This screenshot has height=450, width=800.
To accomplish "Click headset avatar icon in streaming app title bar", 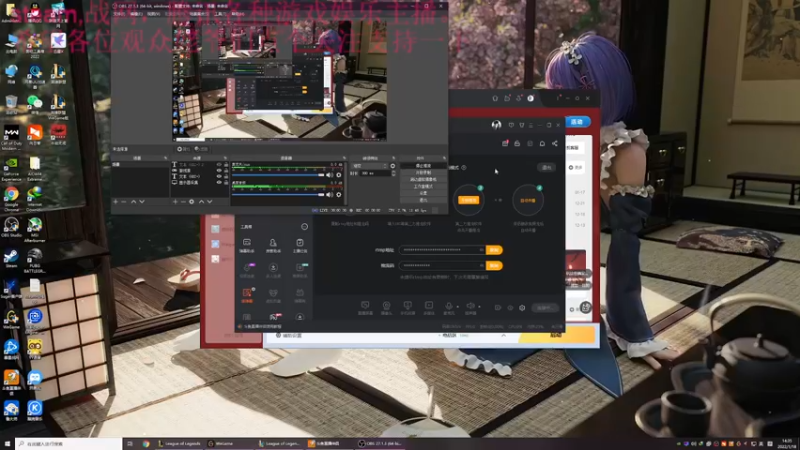I will [496, 124].
